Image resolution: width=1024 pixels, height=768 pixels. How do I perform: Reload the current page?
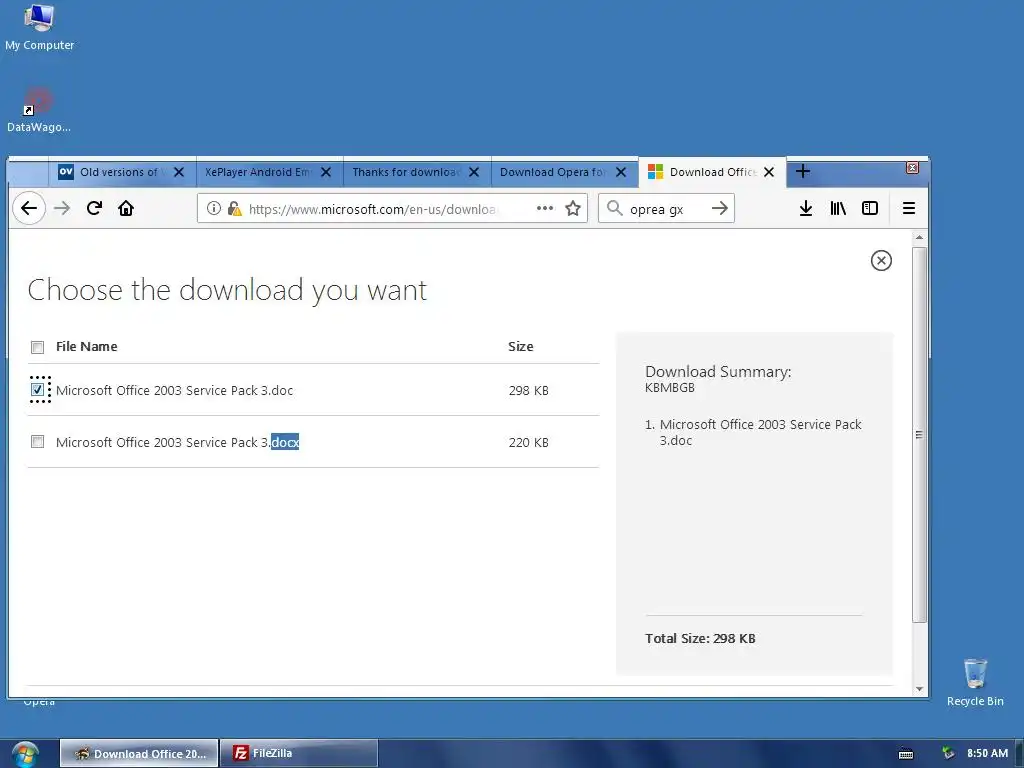pyautogui.click(x=94, y=208)
